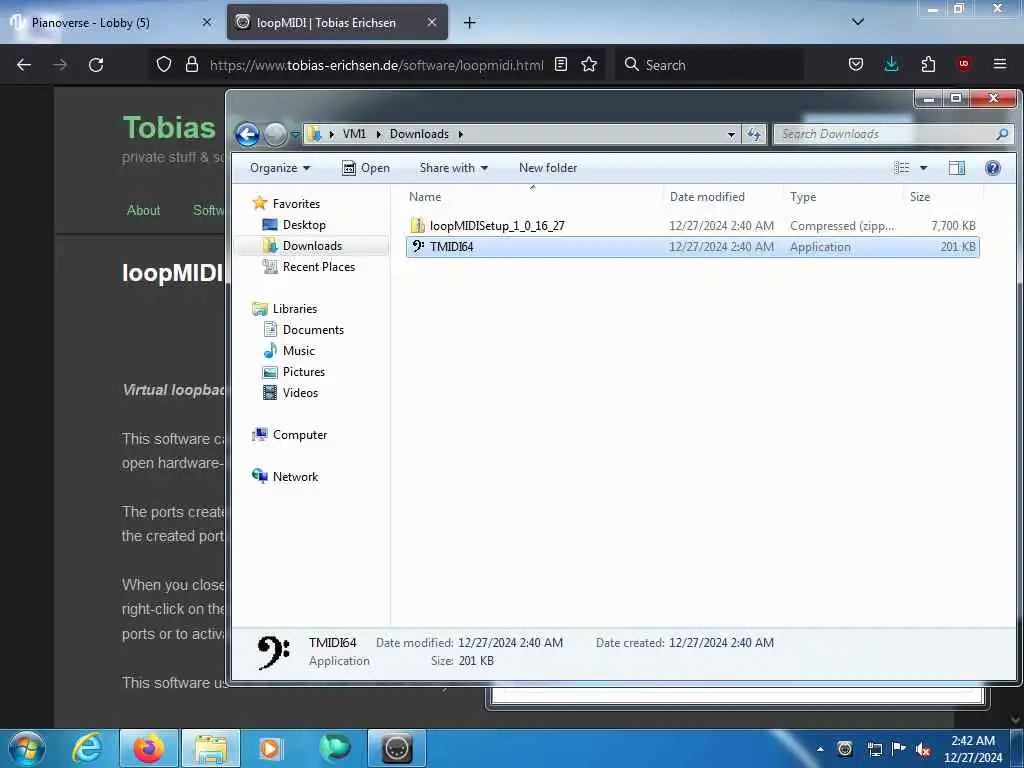This screenshot has height=768, width=1024.
Task: Sort by Date modified column
Action: 707,197
